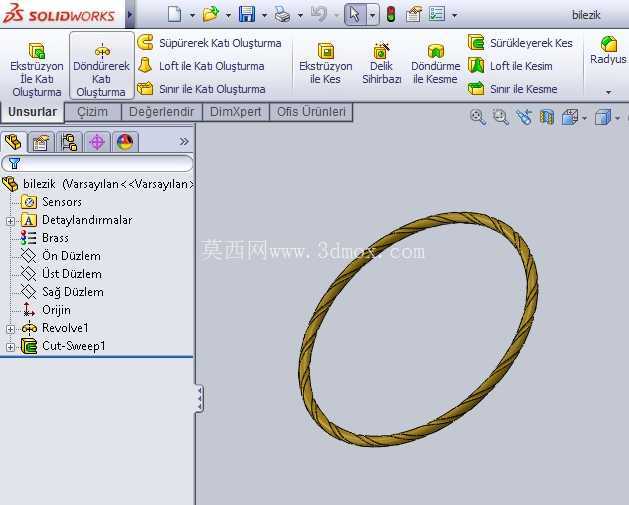Screen dimensions: 629x505
Task: Select the Sensors folder
Action: 51,202
